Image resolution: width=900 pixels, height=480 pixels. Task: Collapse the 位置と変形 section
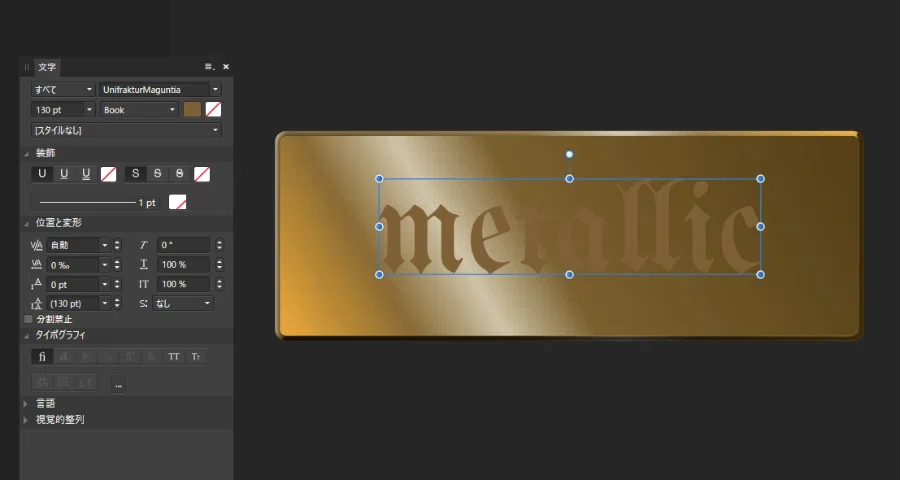coord(27,223)
